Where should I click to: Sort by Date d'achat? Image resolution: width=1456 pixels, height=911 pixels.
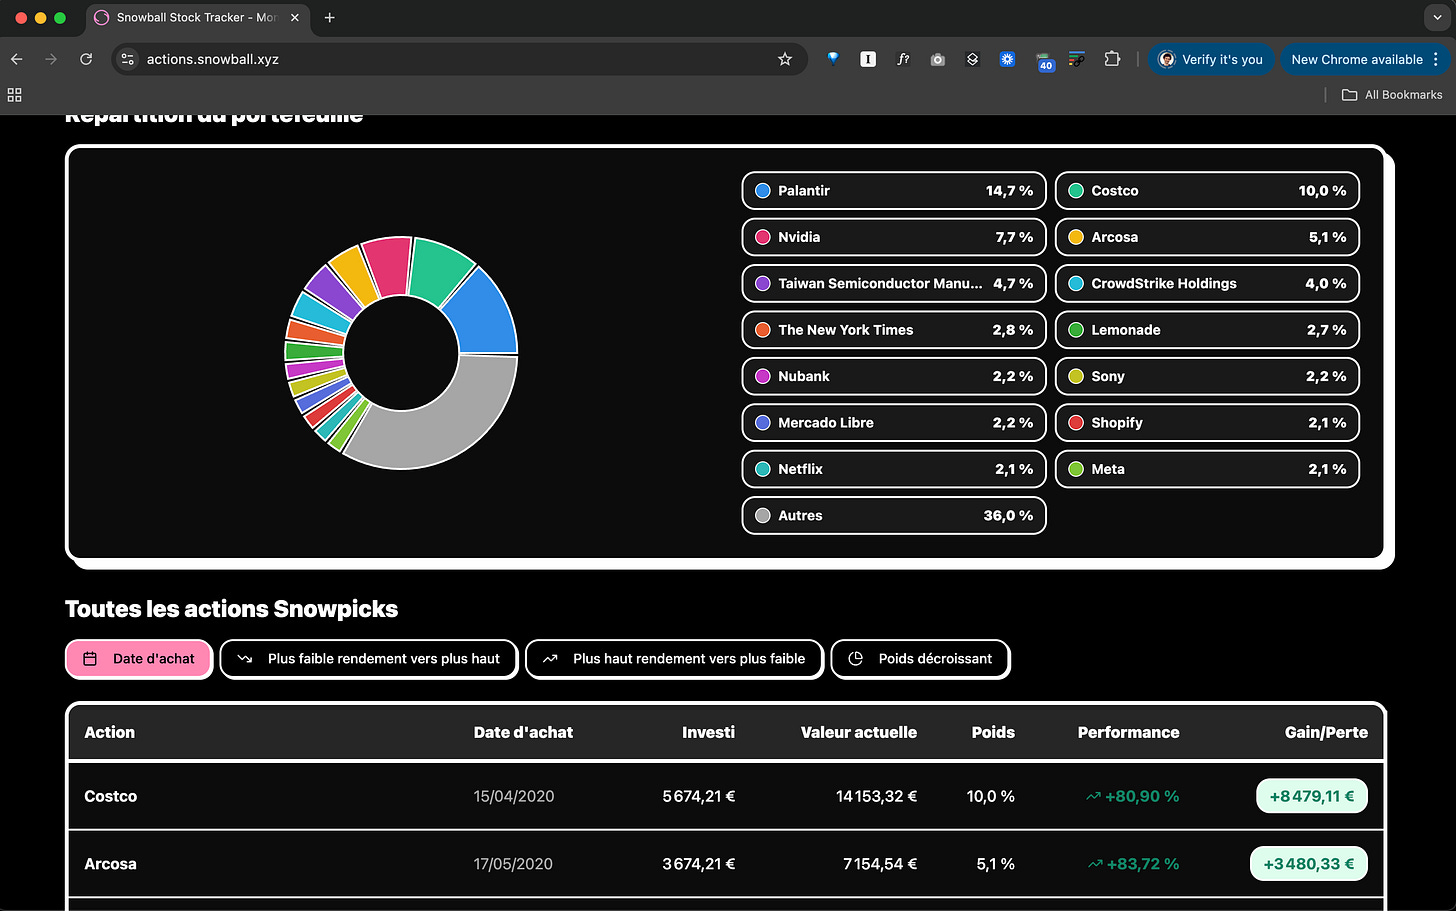[x=139, y=659]
